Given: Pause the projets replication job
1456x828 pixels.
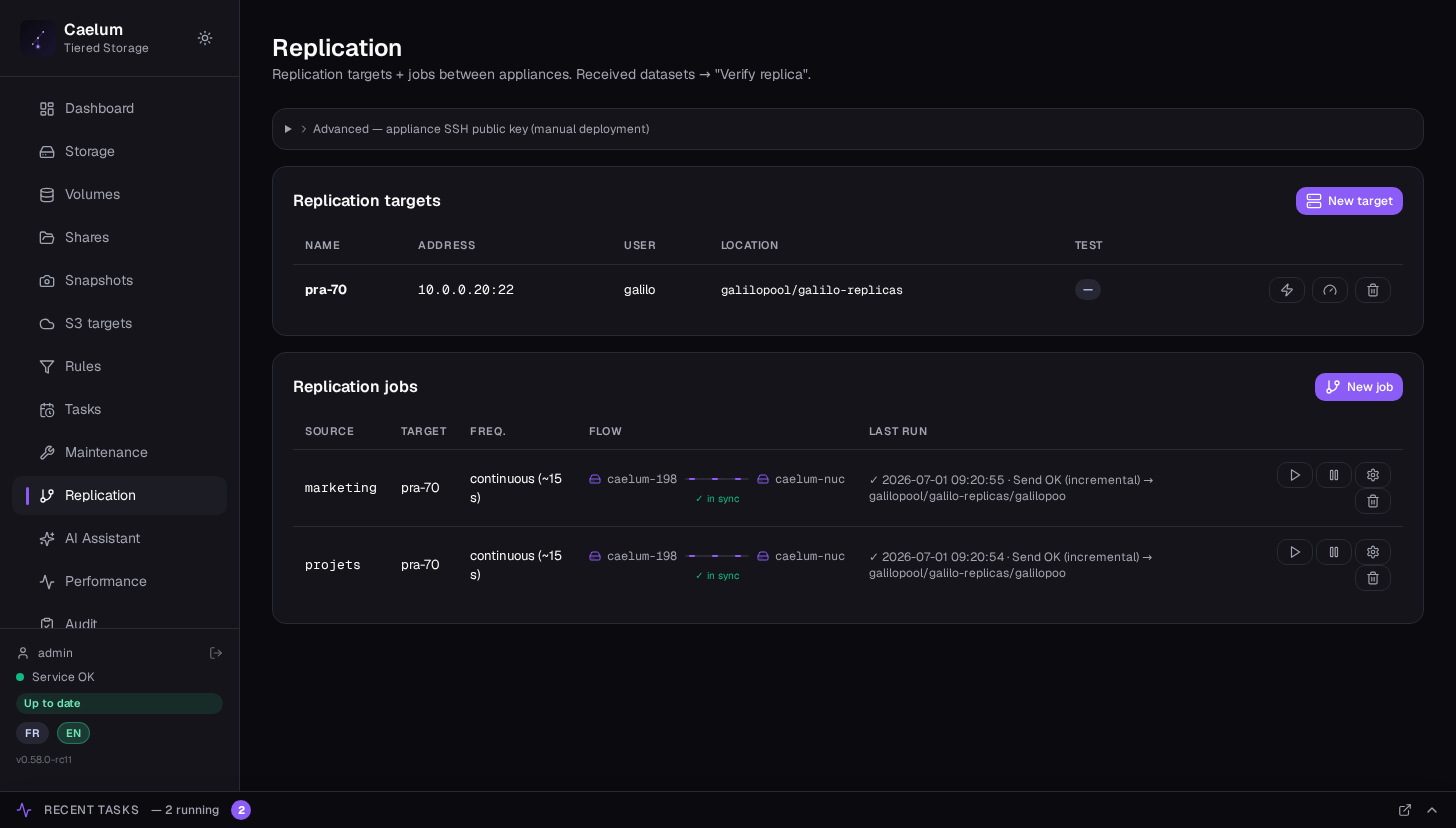Looking at the screenshot, I should (x=1334, y=552).
